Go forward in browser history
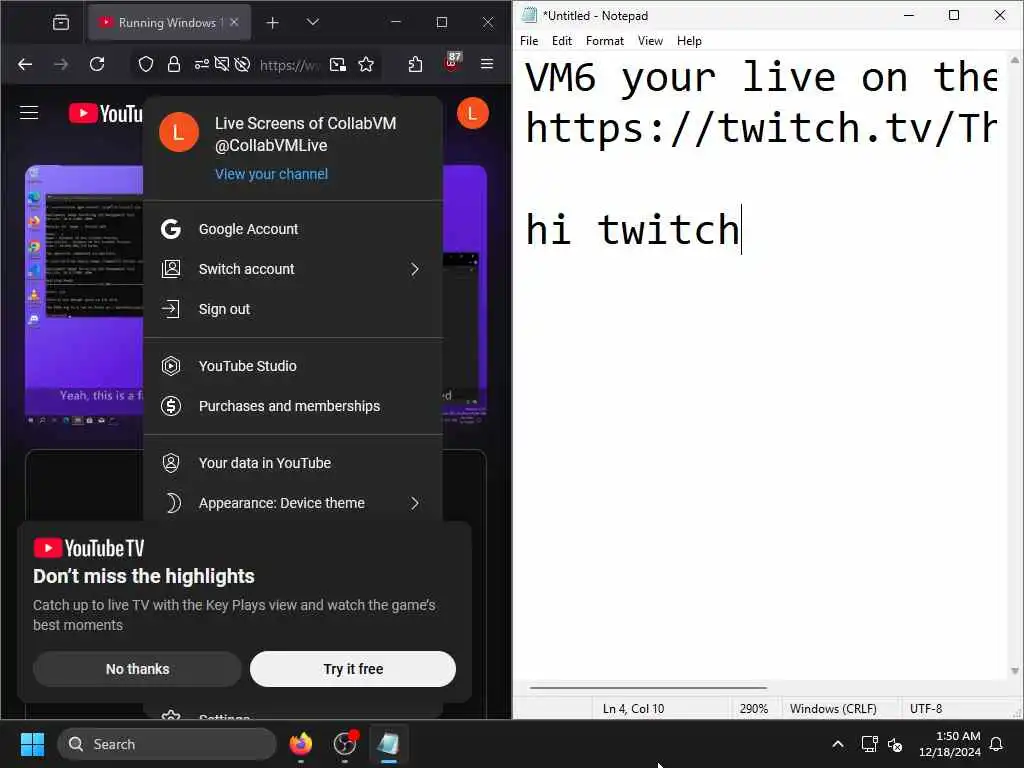 tap(61, 64)
